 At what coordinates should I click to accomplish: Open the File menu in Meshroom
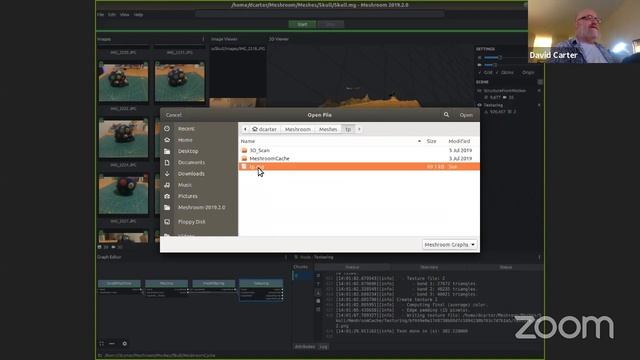[100, 15]
